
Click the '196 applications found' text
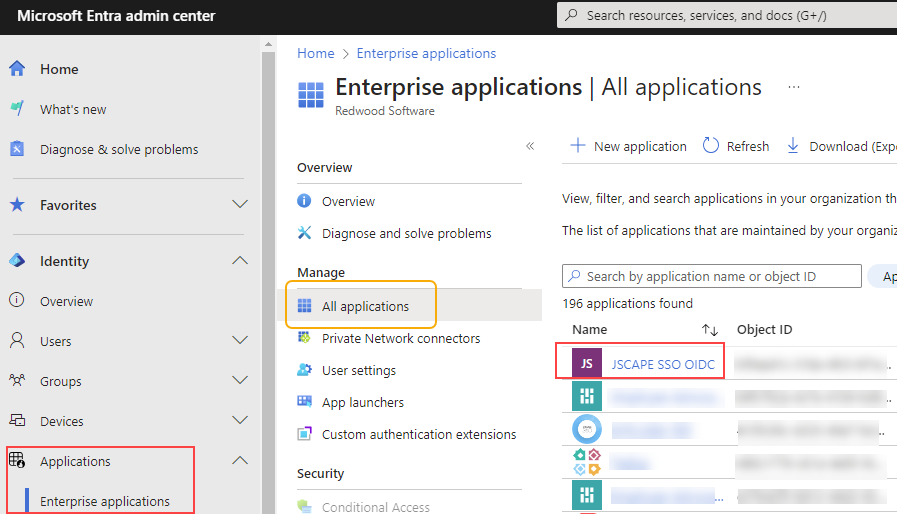point(628,303)
